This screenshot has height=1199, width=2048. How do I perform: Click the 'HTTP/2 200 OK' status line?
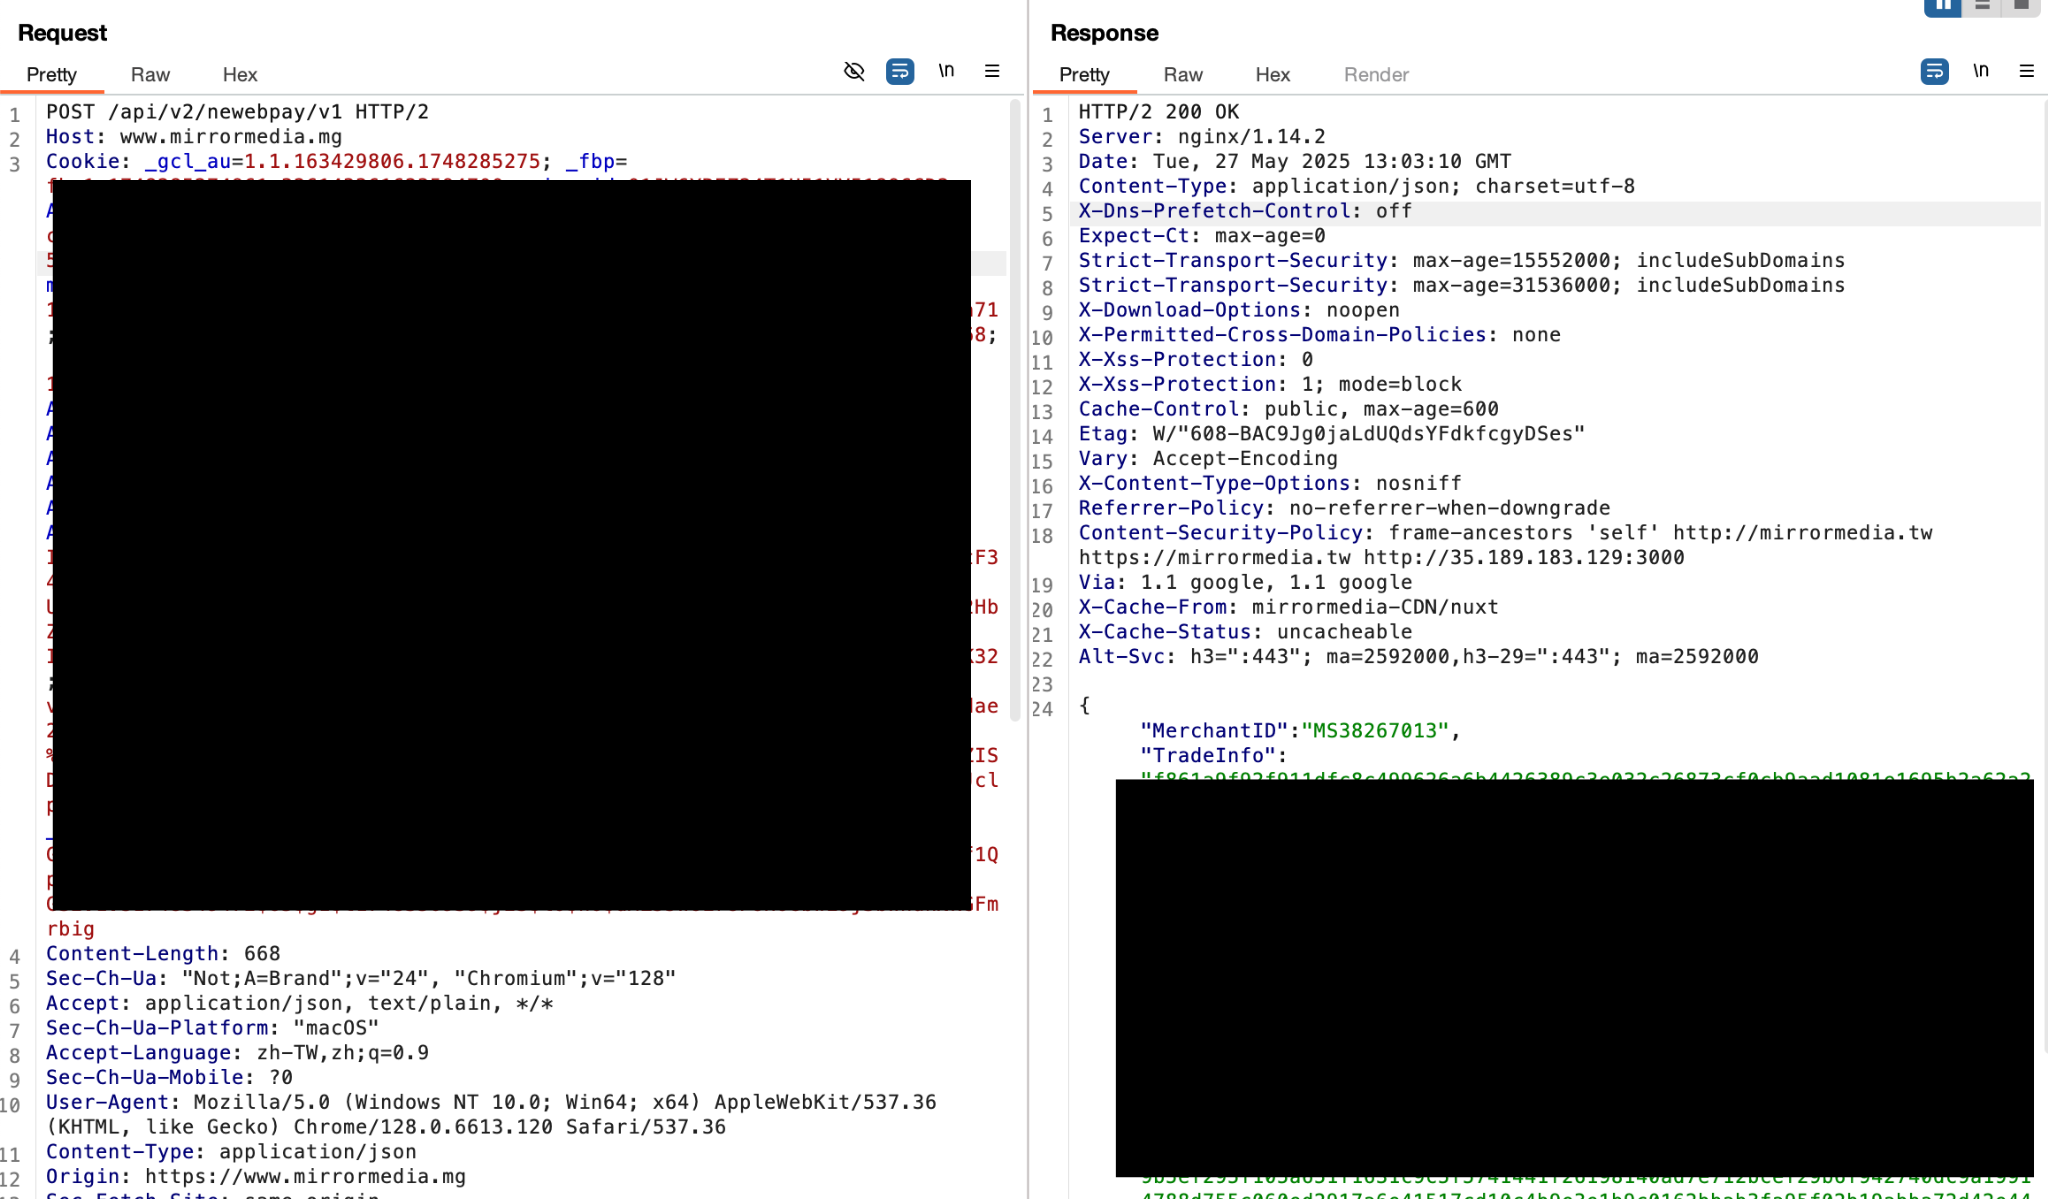1158,112
